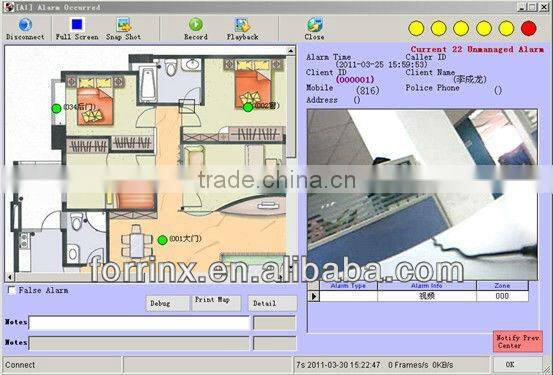
Task: Click the Close toolbar icon
Action: coord(315,25)
